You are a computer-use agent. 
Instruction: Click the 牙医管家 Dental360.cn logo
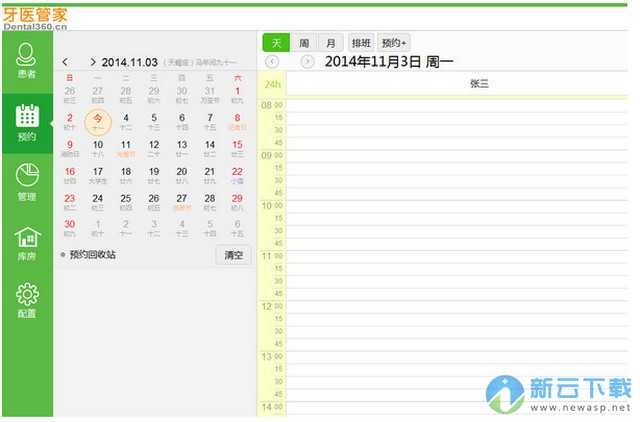coord(35,19)
